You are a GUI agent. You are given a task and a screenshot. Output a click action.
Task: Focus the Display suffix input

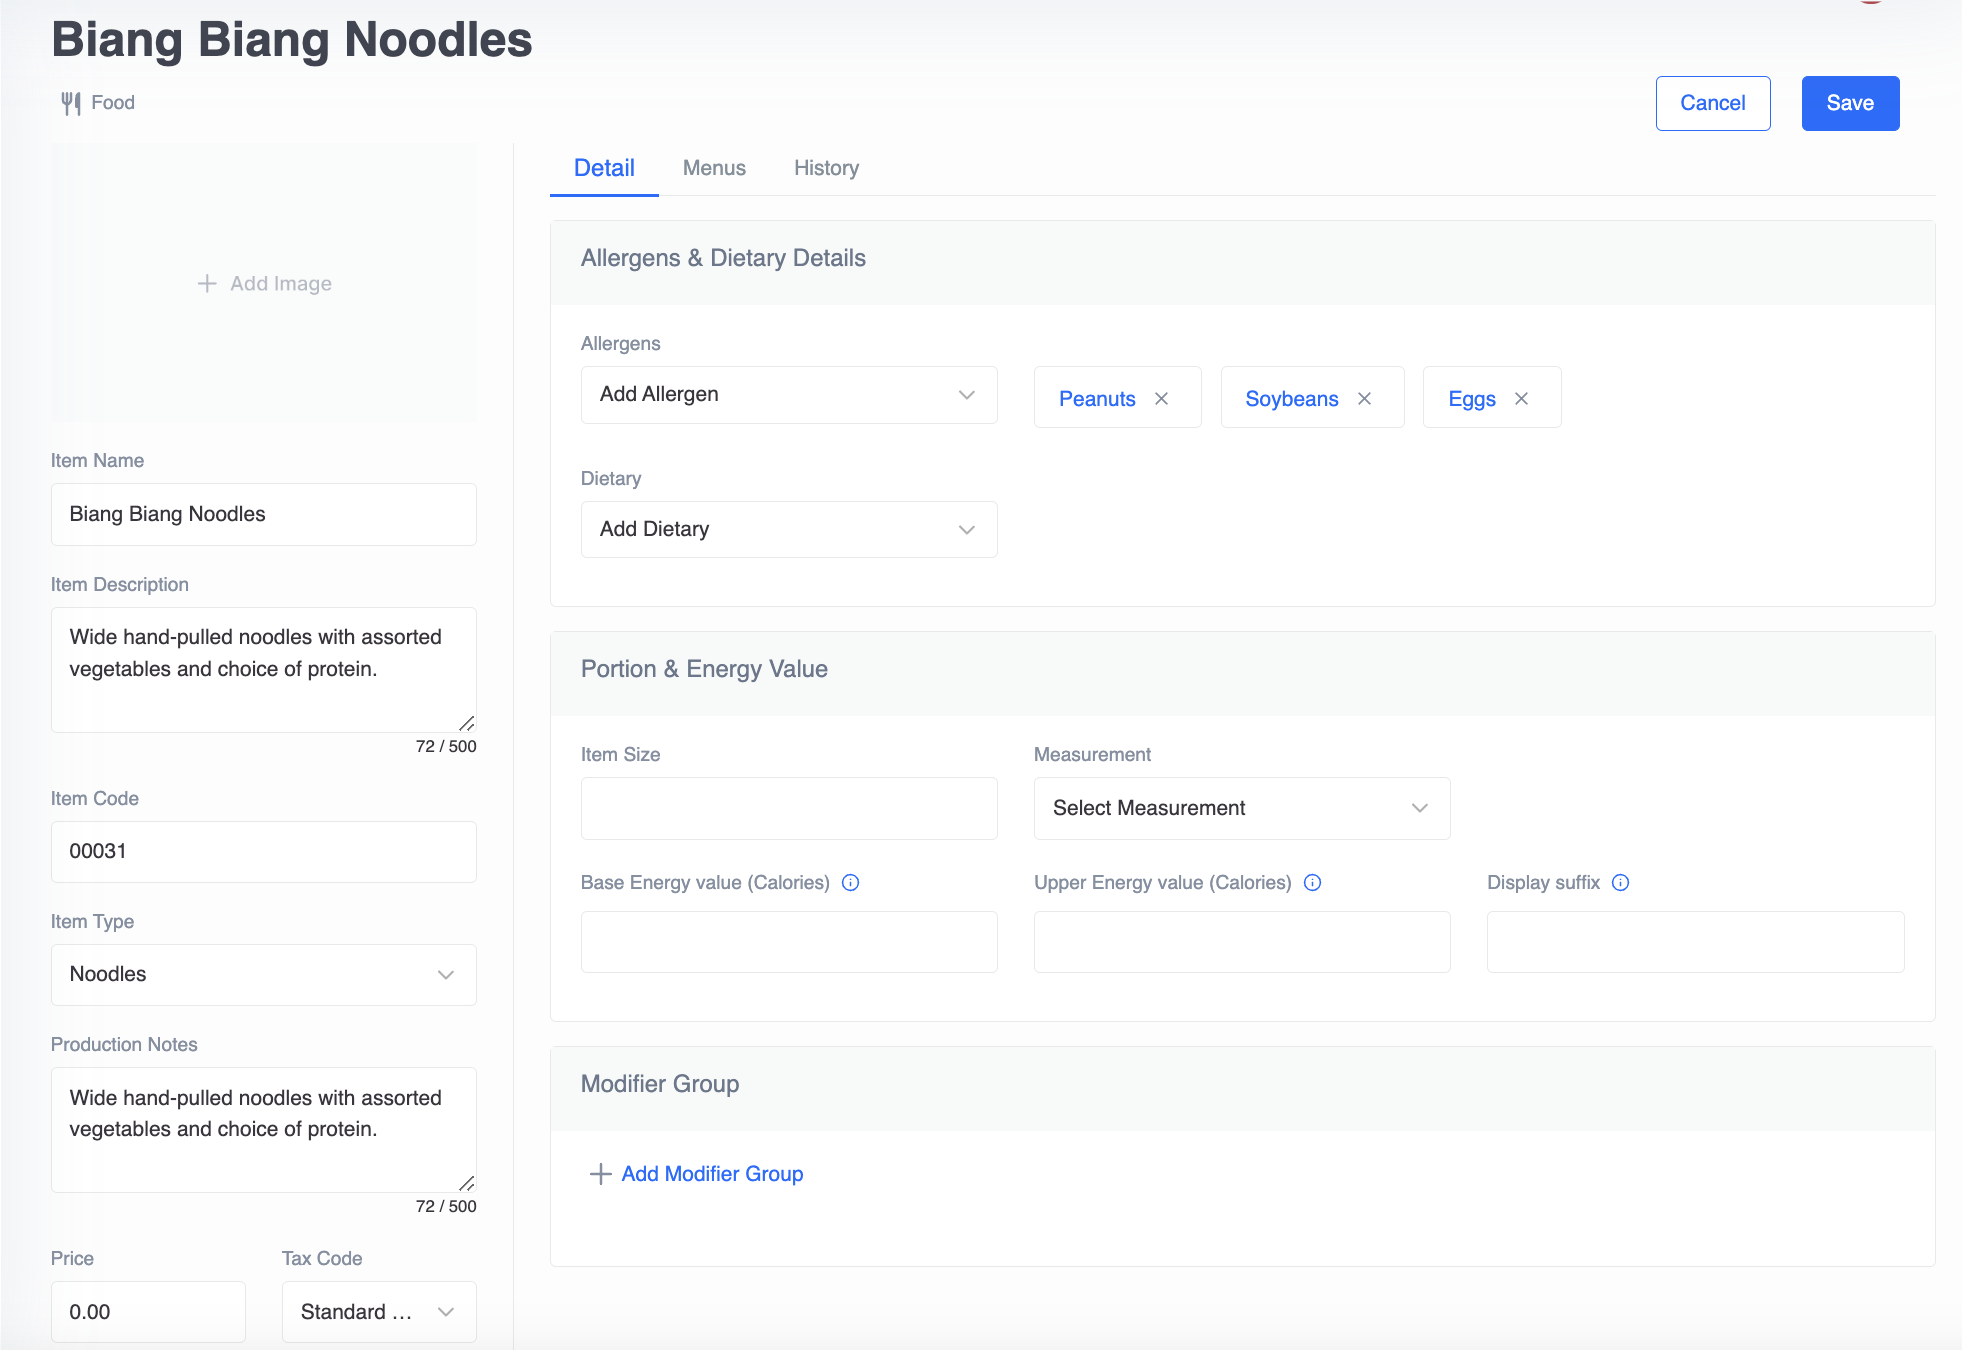point(1696,942)
